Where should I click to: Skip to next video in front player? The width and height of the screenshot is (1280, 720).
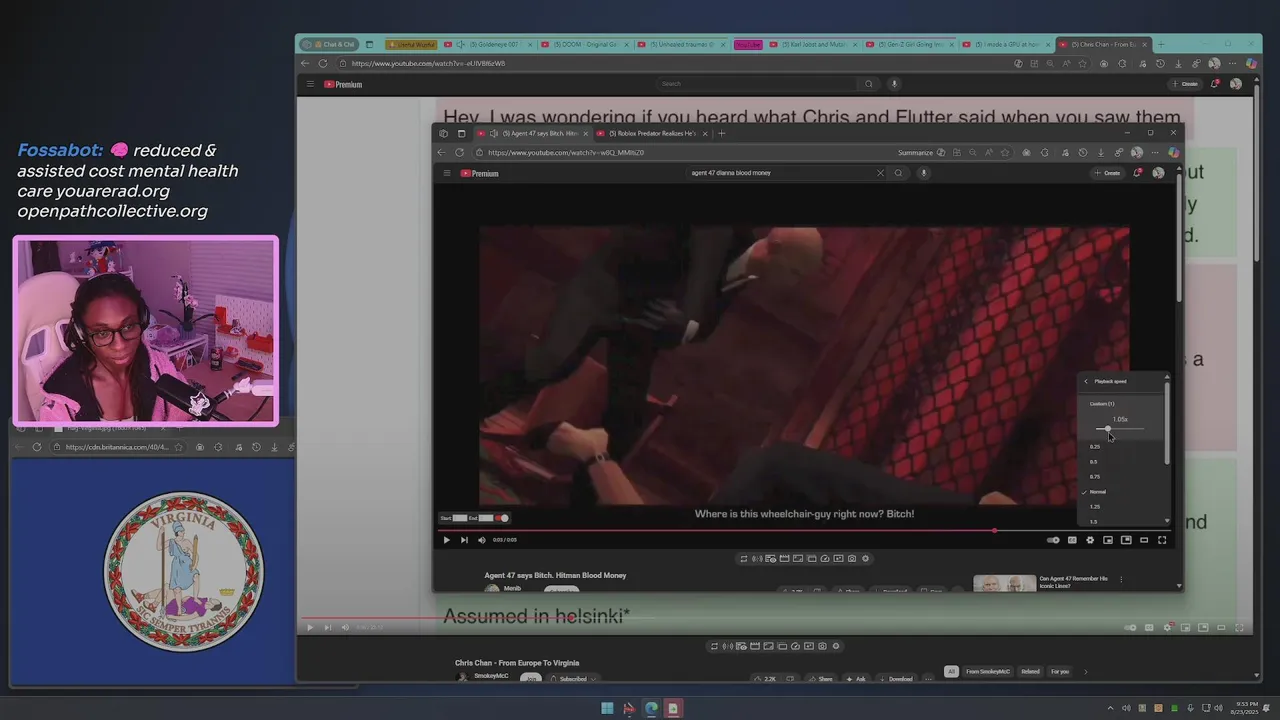[464, 540]
